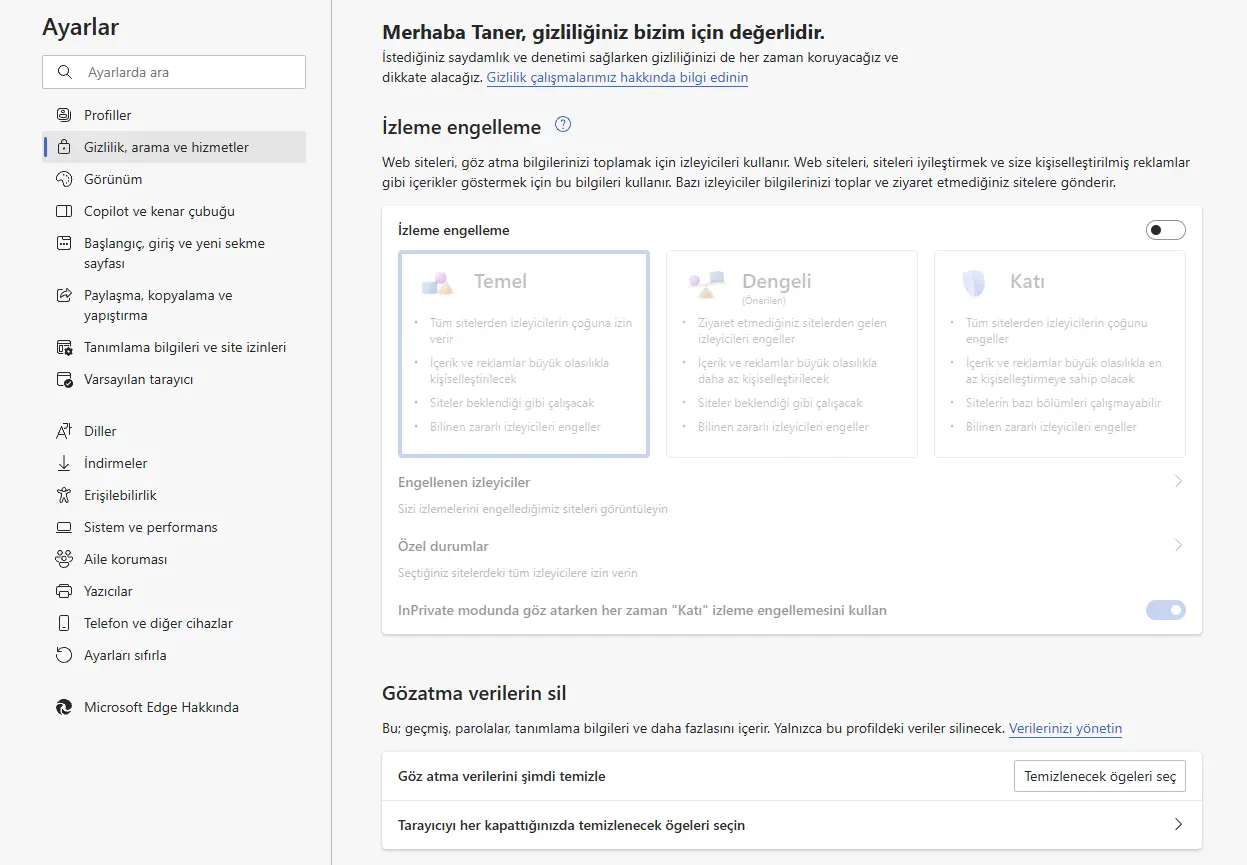Screen dimensions: 1247x865
Task: Follow the Verilerinizi yönetin link
Action: point(1065,728)
